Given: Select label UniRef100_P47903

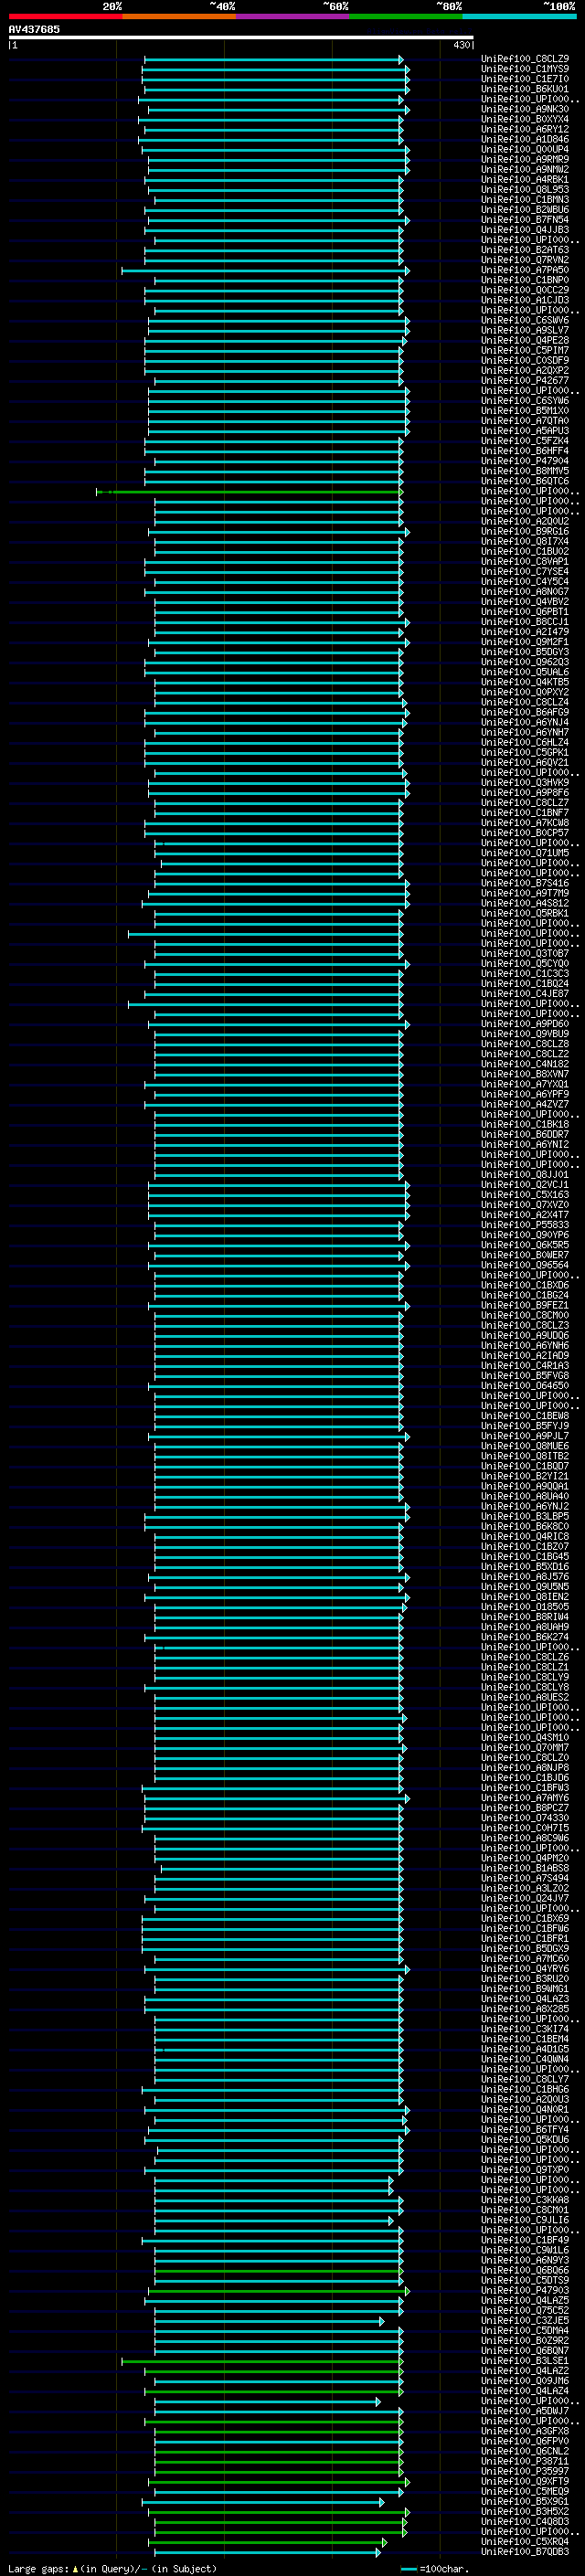Looking at the screenshot, I should point(525,2290).
